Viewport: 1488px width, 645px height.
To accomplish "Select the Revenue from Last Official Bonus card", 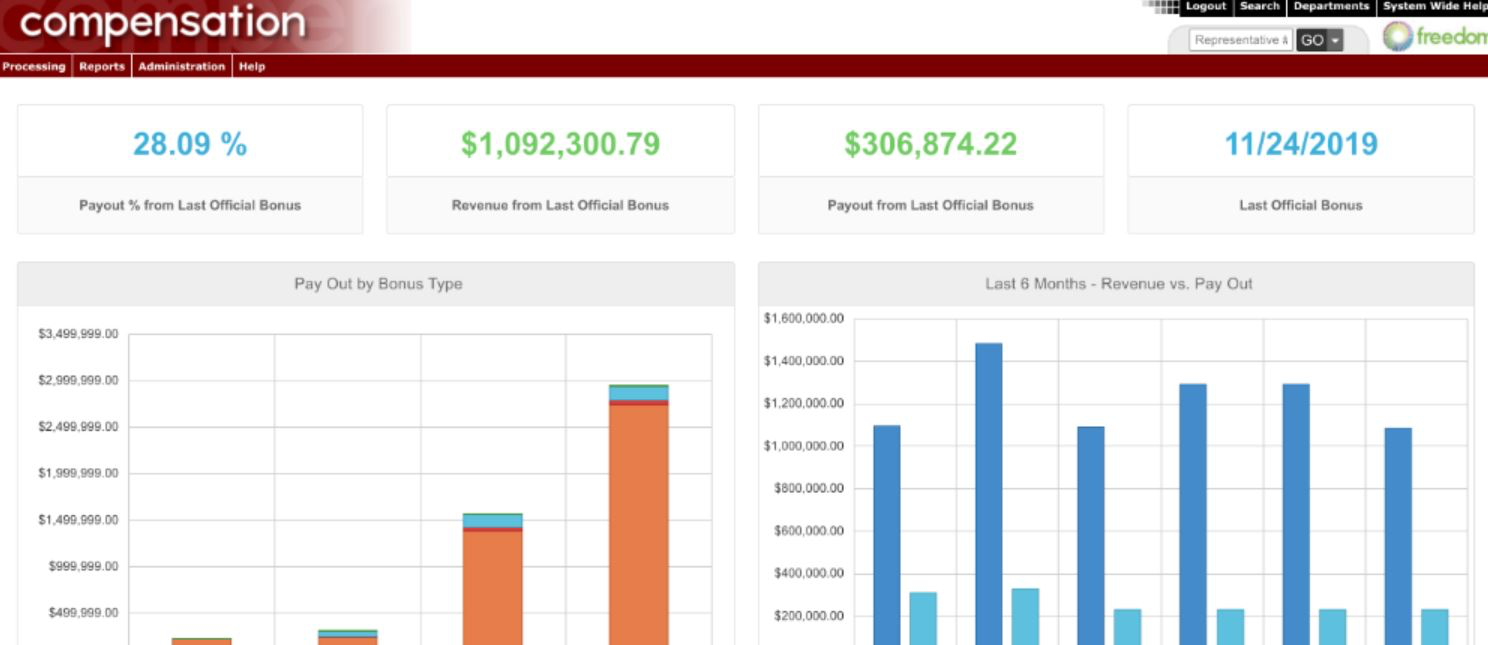I will pyautogui.click(x=560, y=168).
